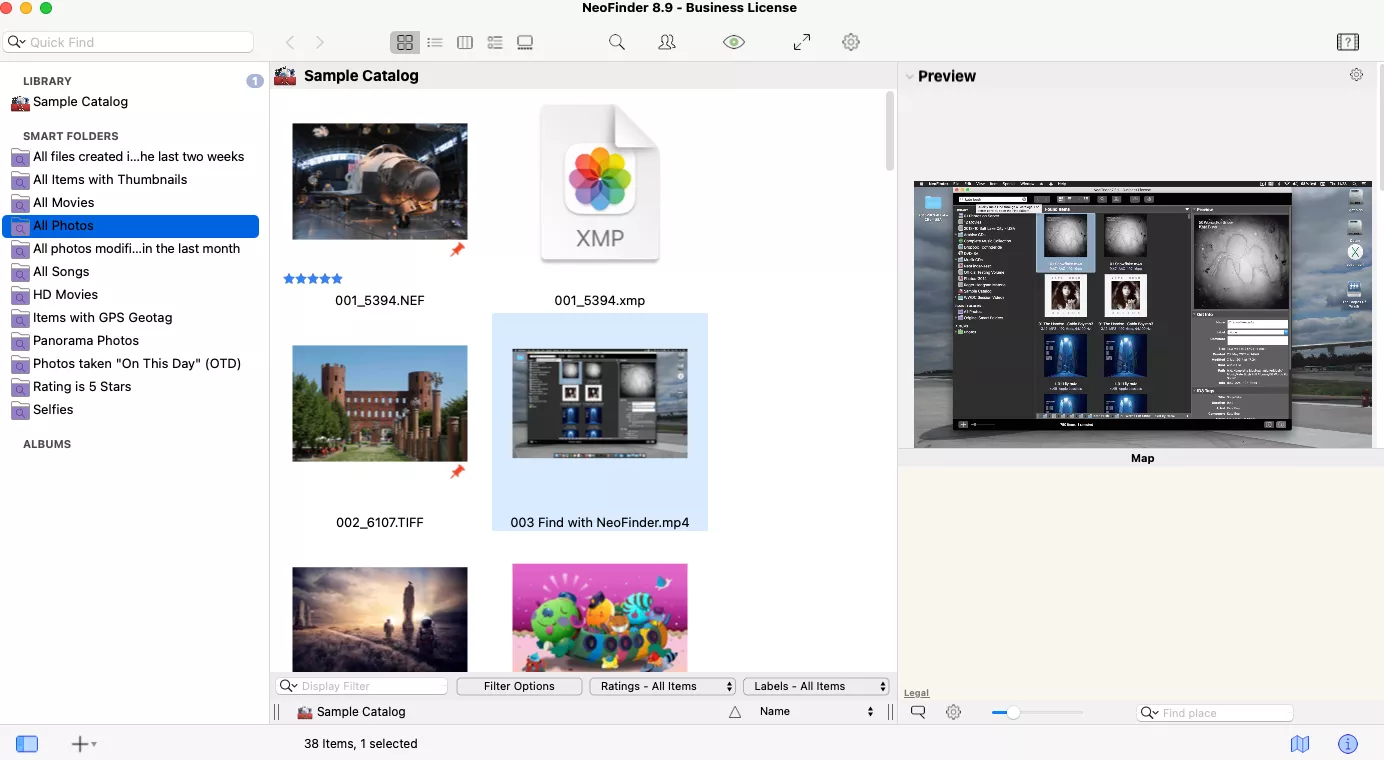
Task: Select the 002_6107.TIFF thumbnail
Action: click(x=379, y=403)
